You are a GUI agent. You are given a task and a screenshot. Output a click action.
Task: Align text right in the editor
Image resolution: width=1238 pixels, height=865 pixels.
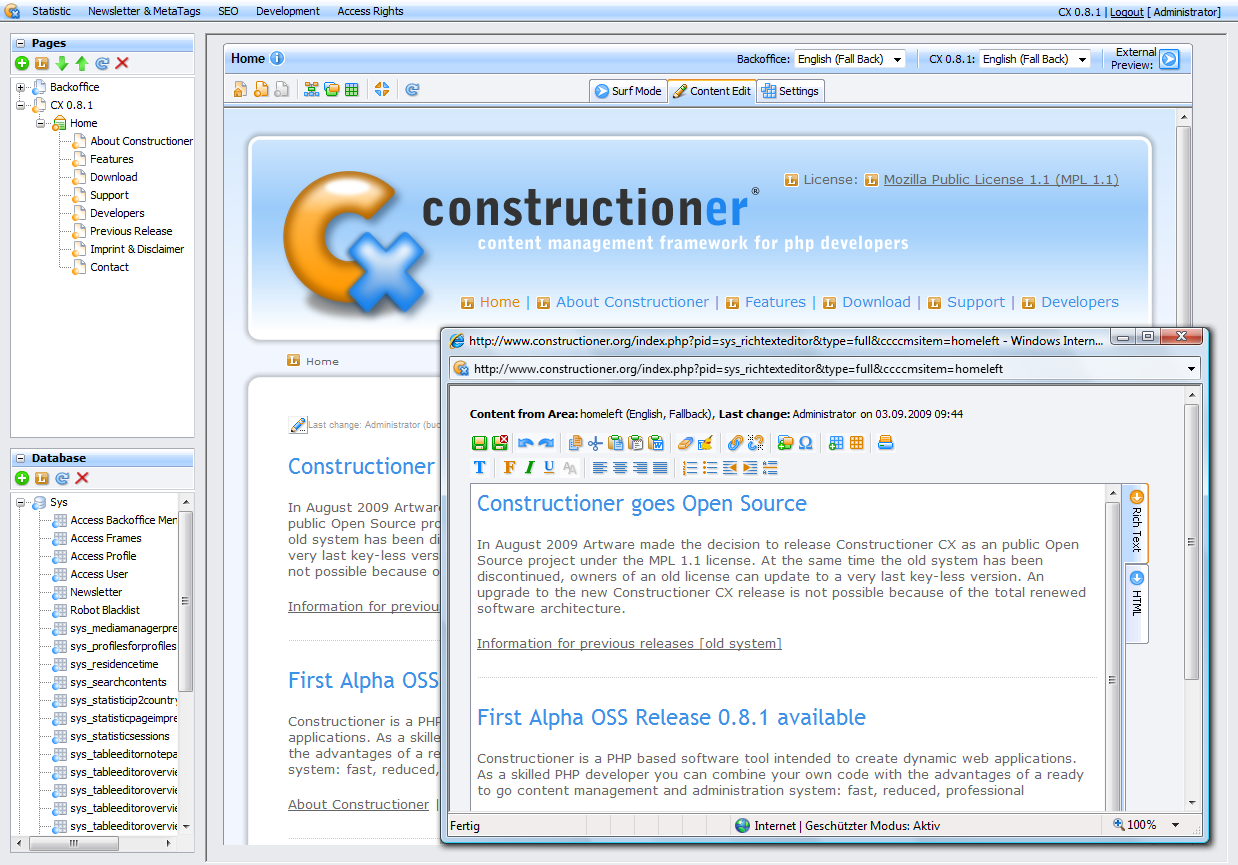(x=640, y=467)
